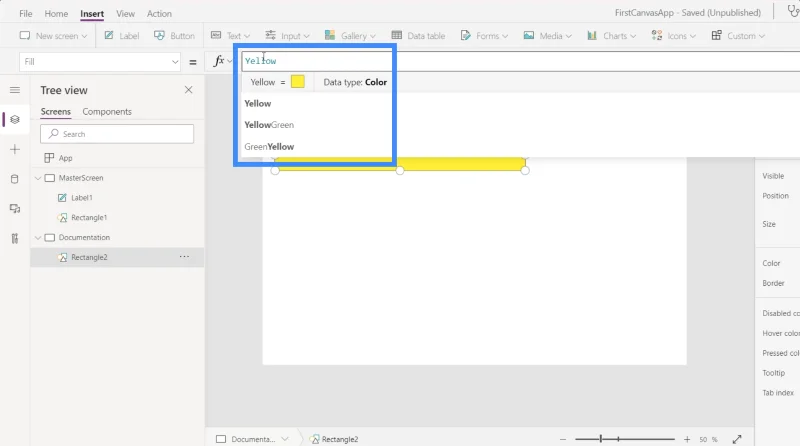Open the App checker stethoscope icon
This screenshot has width=800, height=446.
pos(793,11)
